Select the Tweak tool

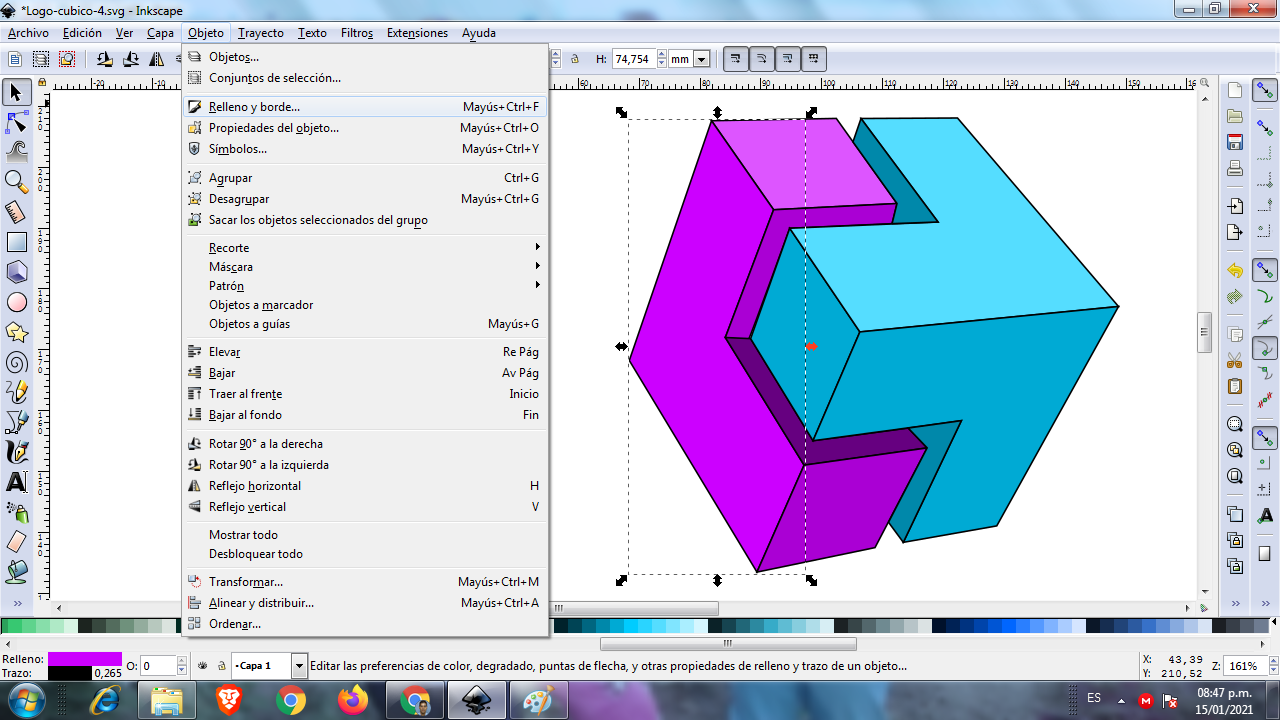coord(16,152)
